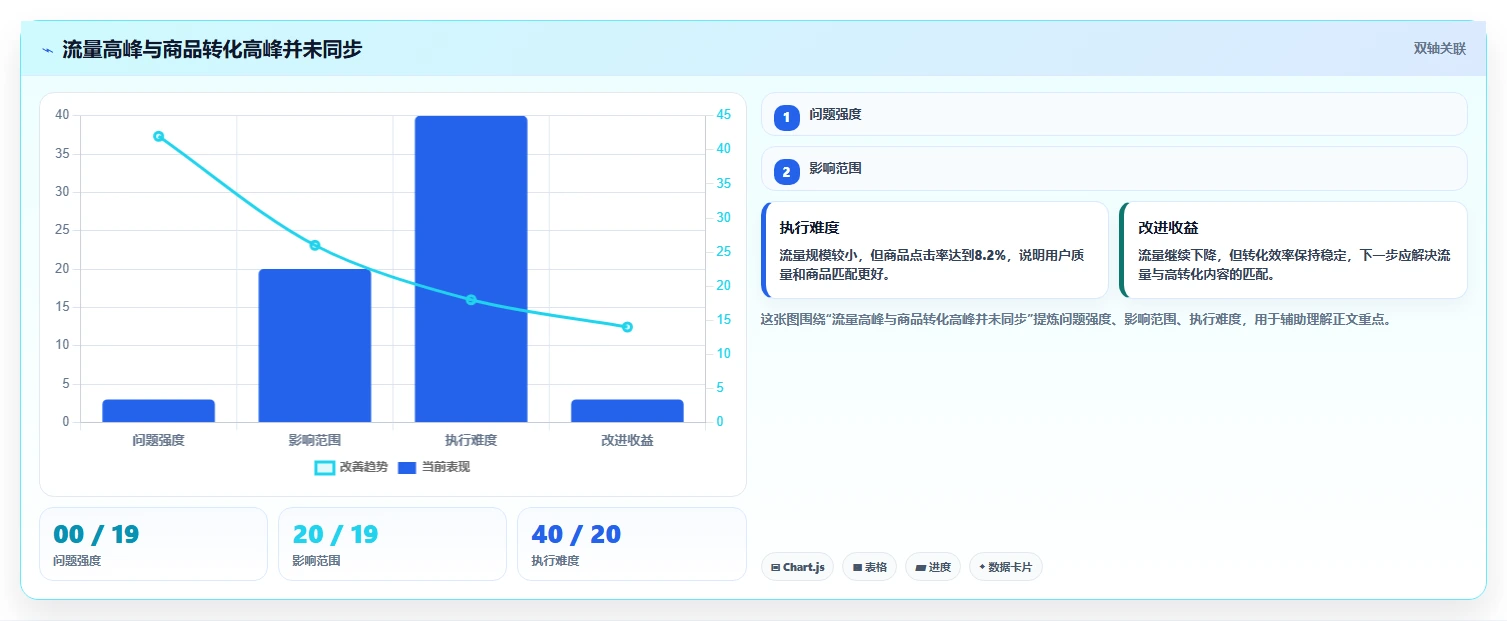Image resolution: width=1507 pixels, height=621 pixels.
Task: Click the trend line point above 改进收益
Action: click(627, 327)
